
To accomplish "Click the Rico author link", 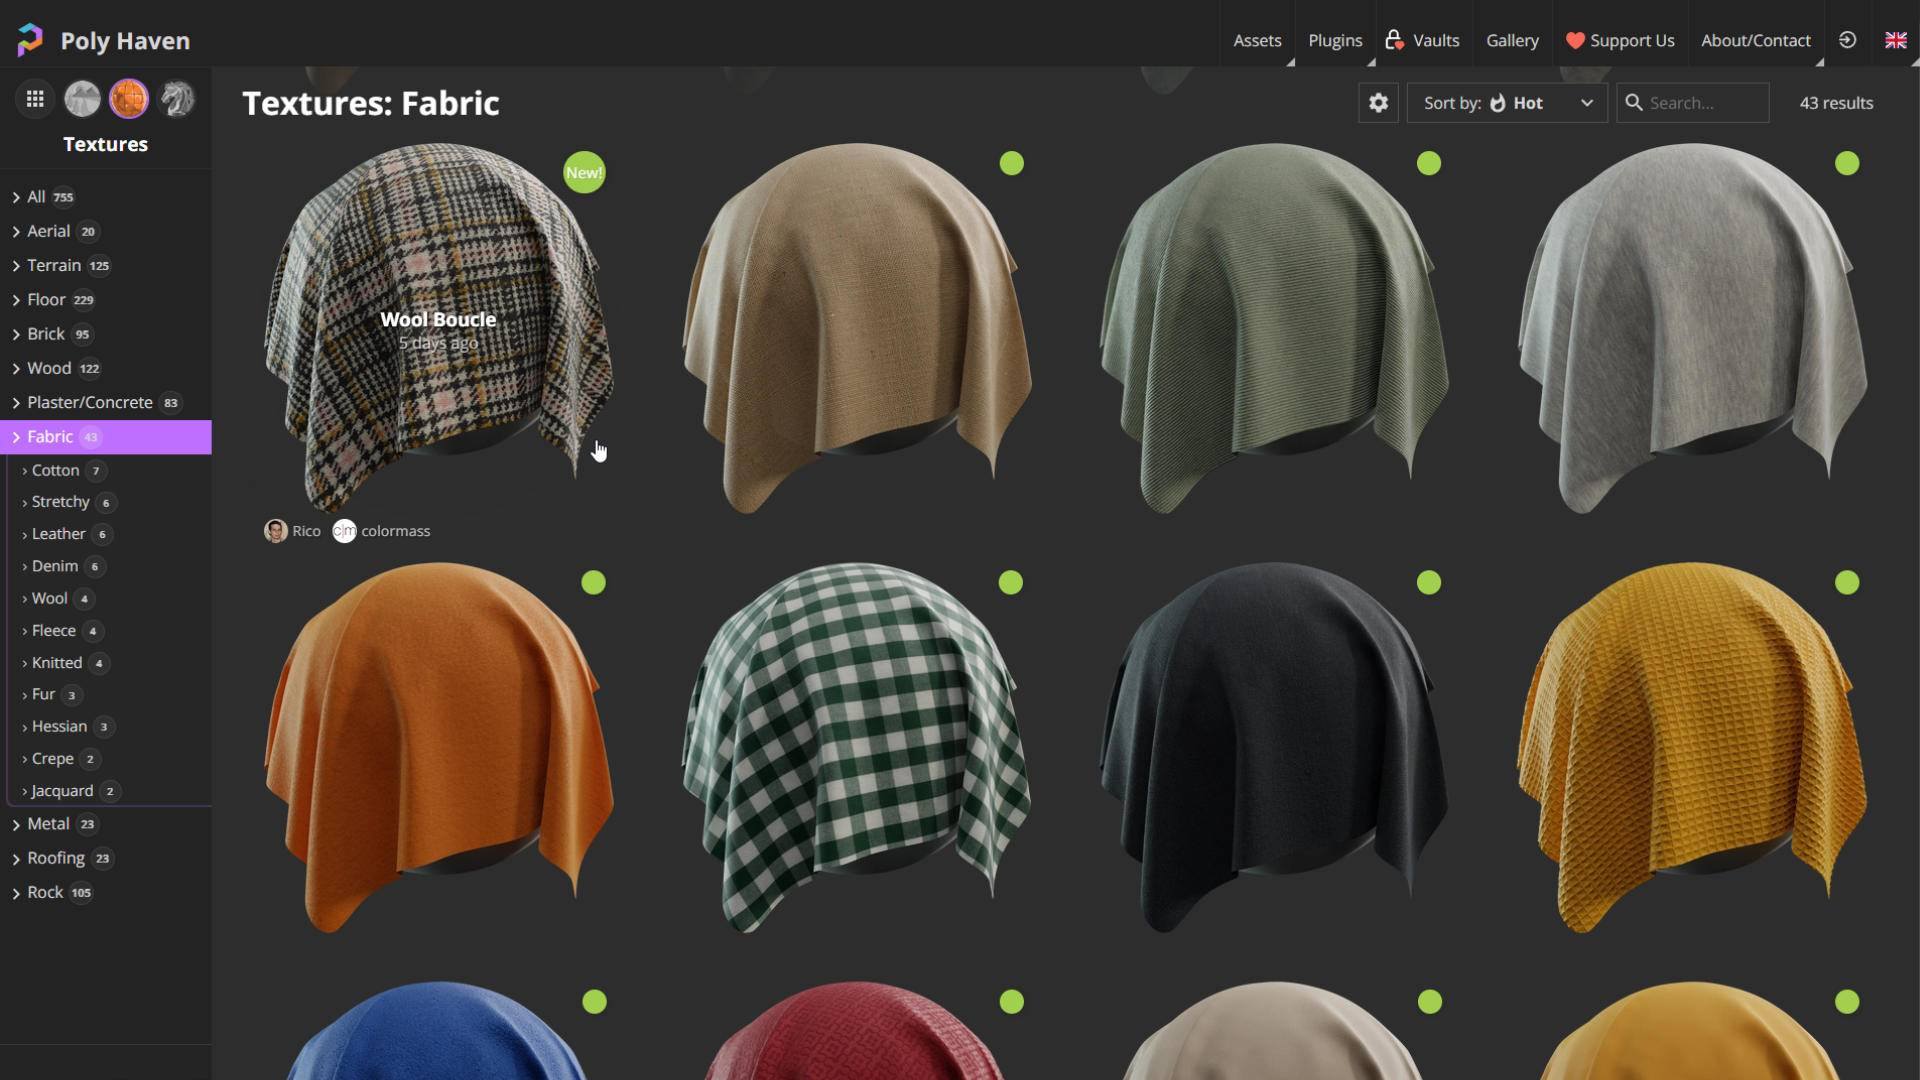I will (x=306, y=531).
